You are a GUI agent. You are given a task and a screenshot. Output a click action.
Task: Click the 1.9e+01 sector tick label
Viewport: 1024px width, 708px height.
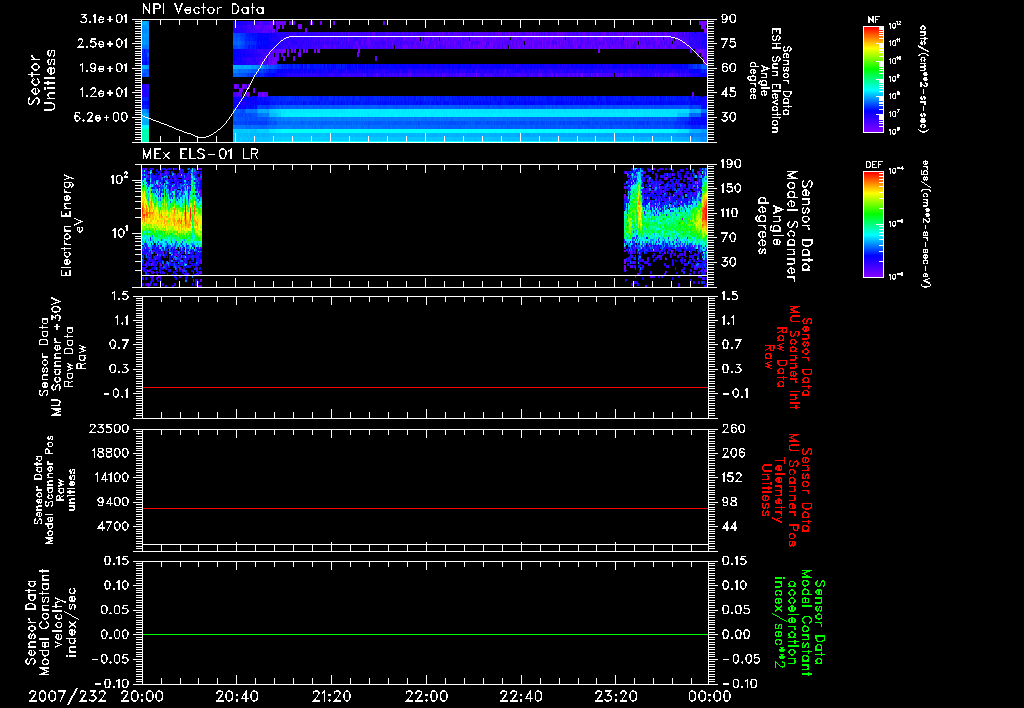pyautogui.click(x=104, y=68)
